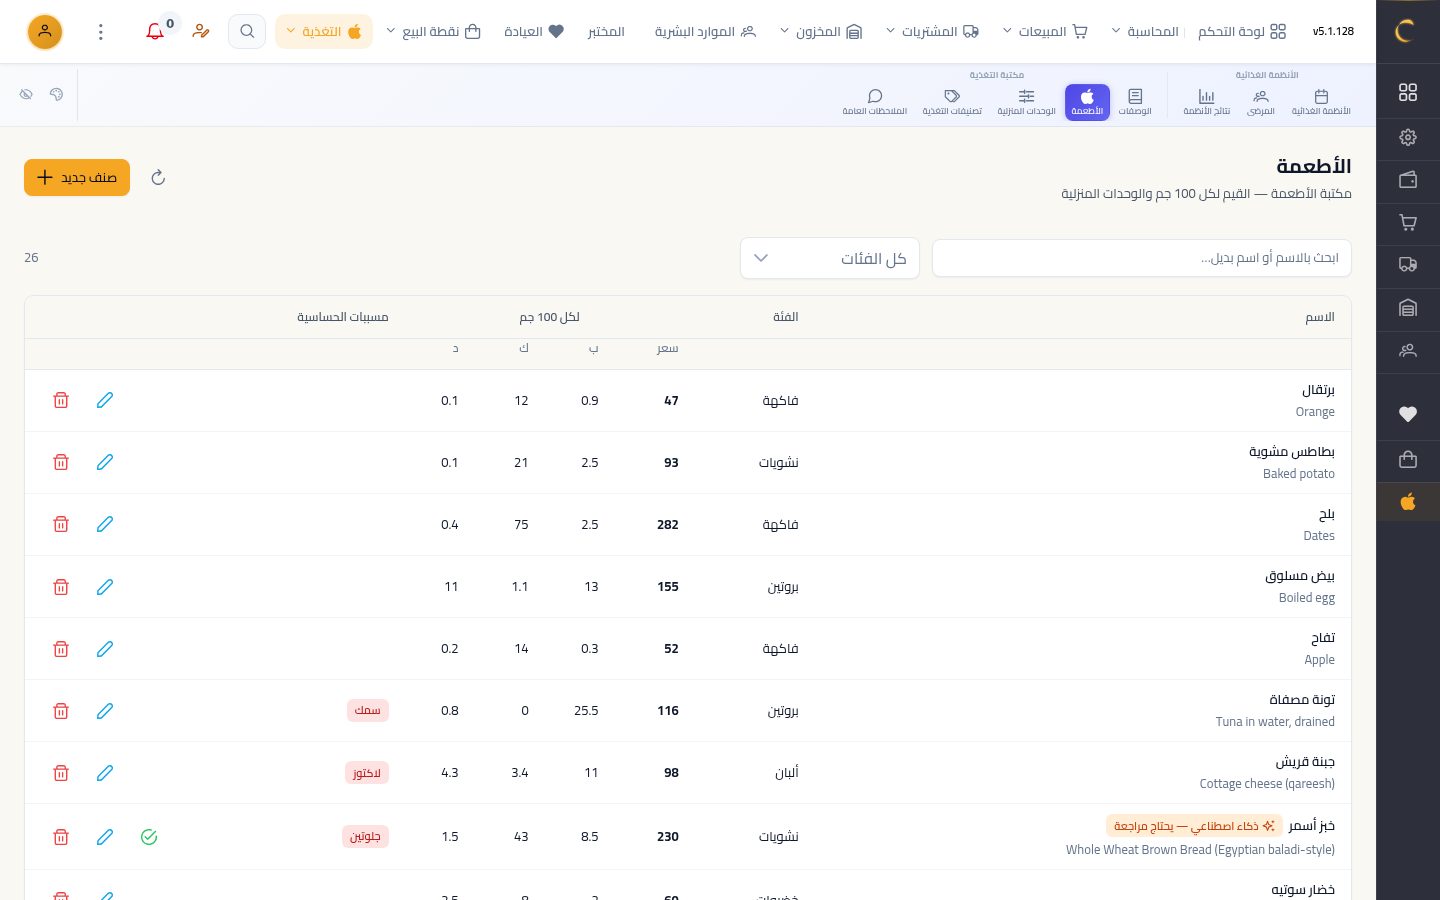Click the bell notifications icon
Screen dimensions: 1440x900
155,32
